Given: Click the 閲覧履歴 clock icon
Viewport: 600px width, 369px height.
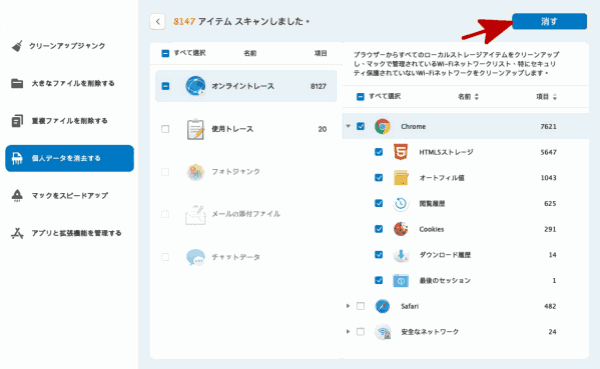Looking at the screenshot, I should pyautogui.click(x=401, y=203).
